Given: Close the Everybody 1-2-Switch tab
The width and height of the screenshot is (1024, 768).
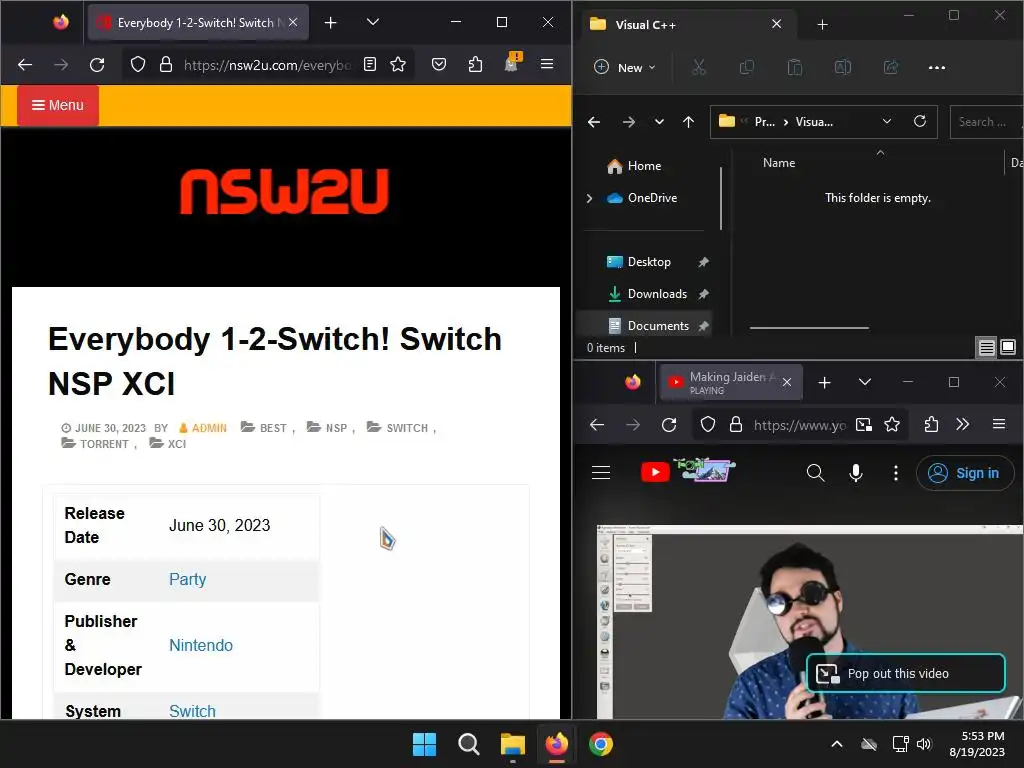Looking at the screenshot, I should [x=293, y=22].
